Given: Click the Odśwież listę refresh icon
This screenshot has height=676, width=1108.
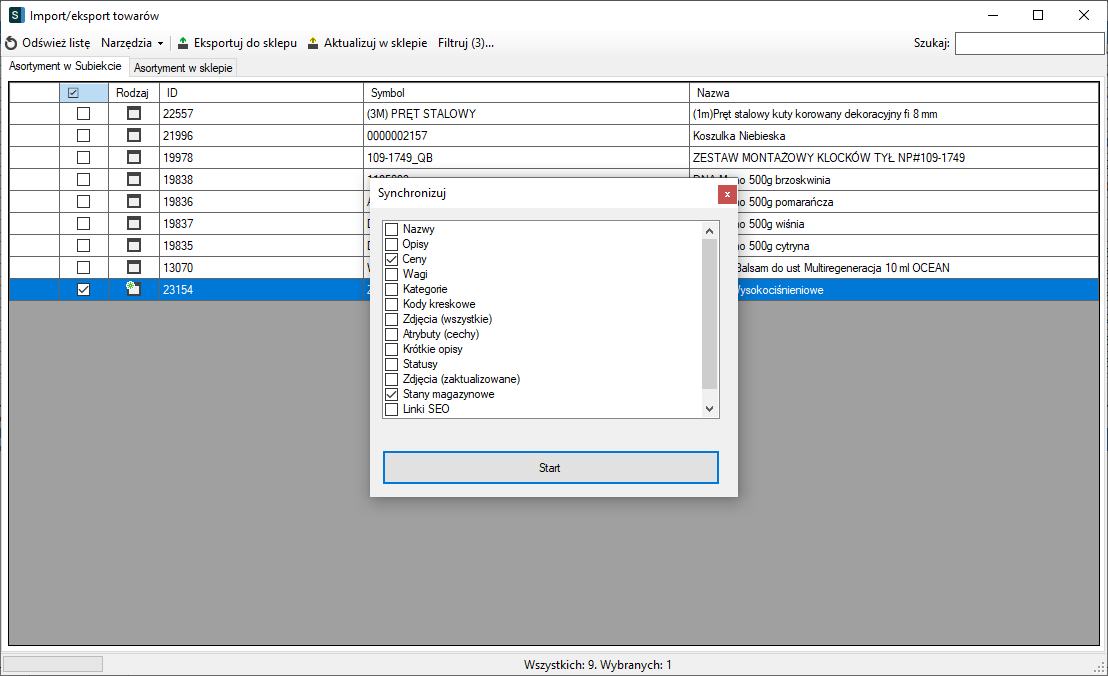Looking at the screenshot, I should [11, 44].
